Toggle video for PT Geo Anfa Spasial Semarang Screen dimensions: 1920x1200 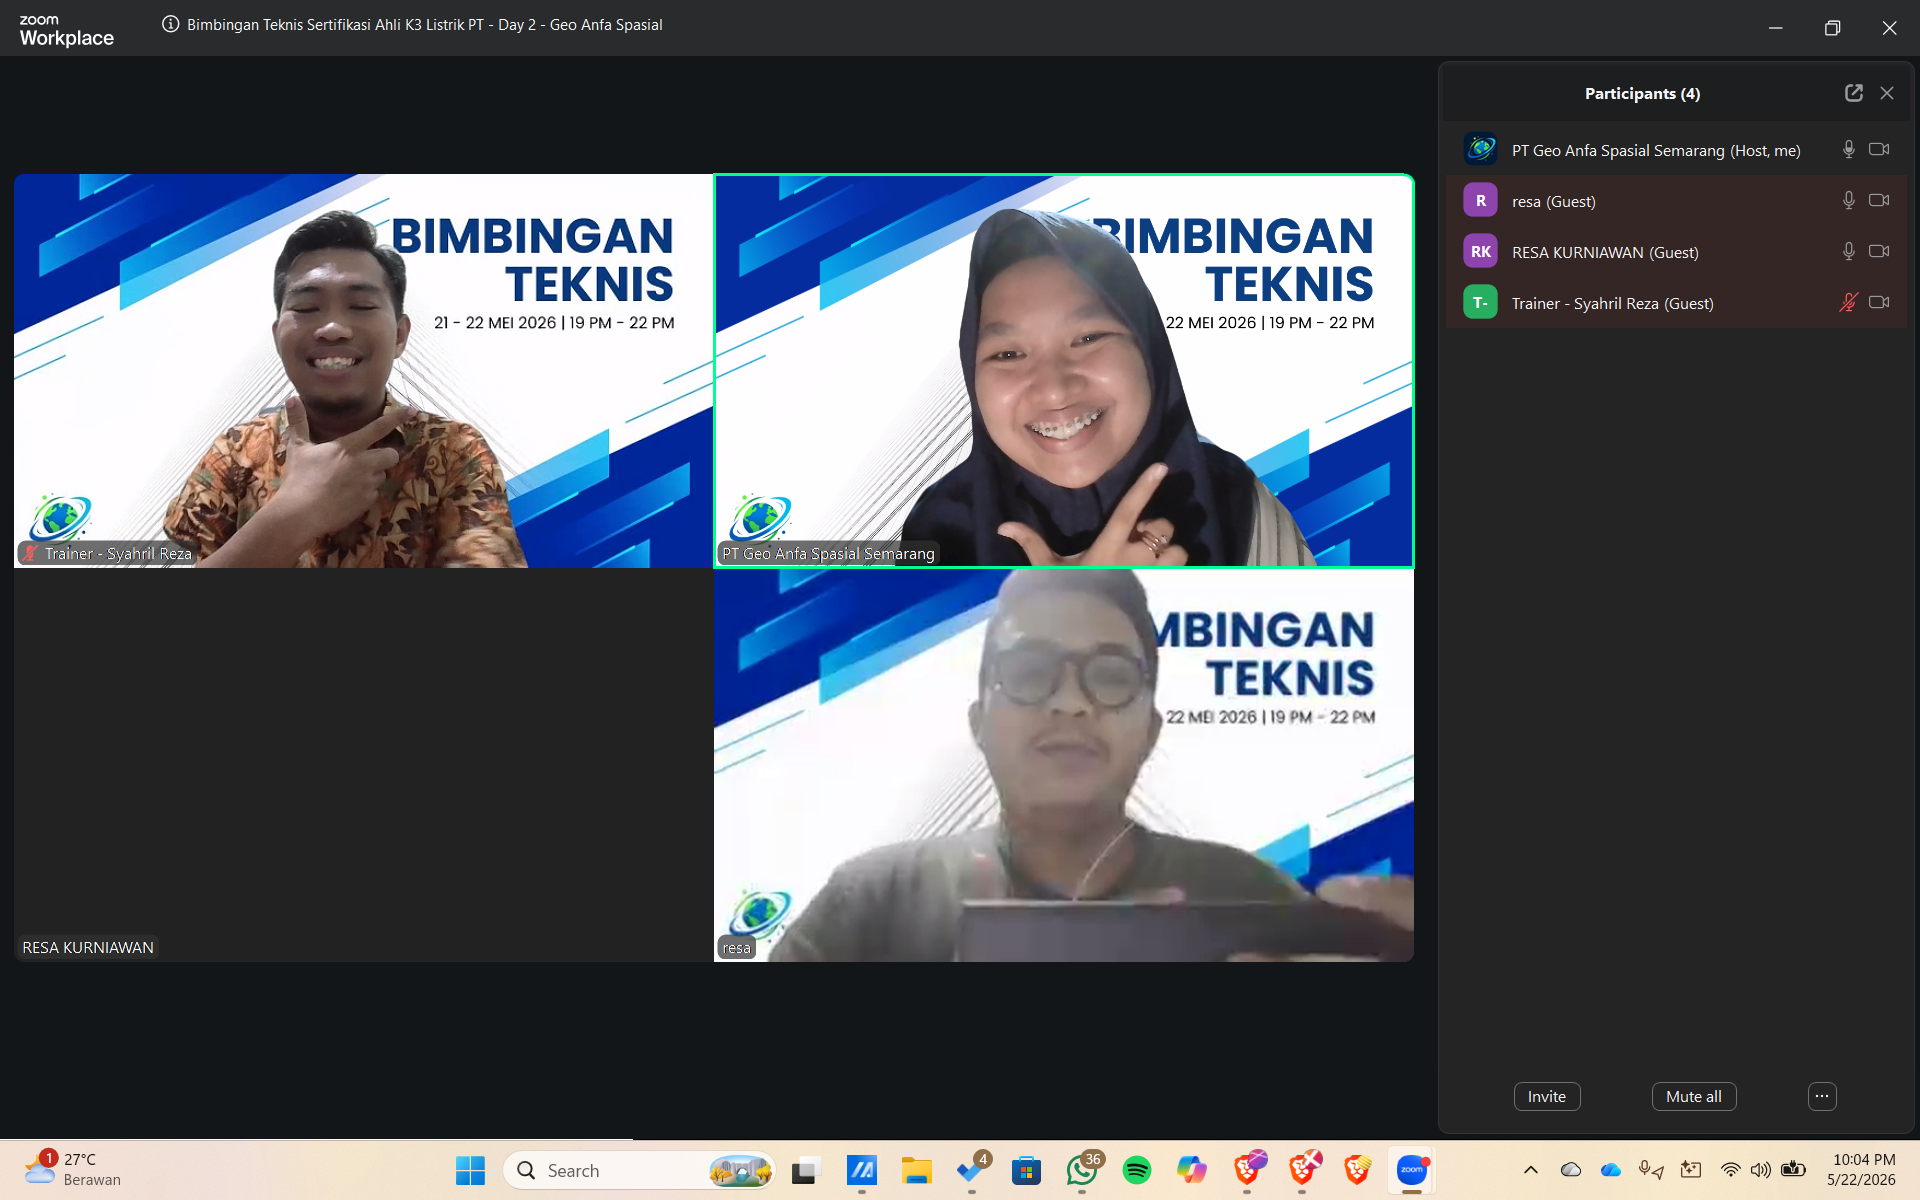1879,149
